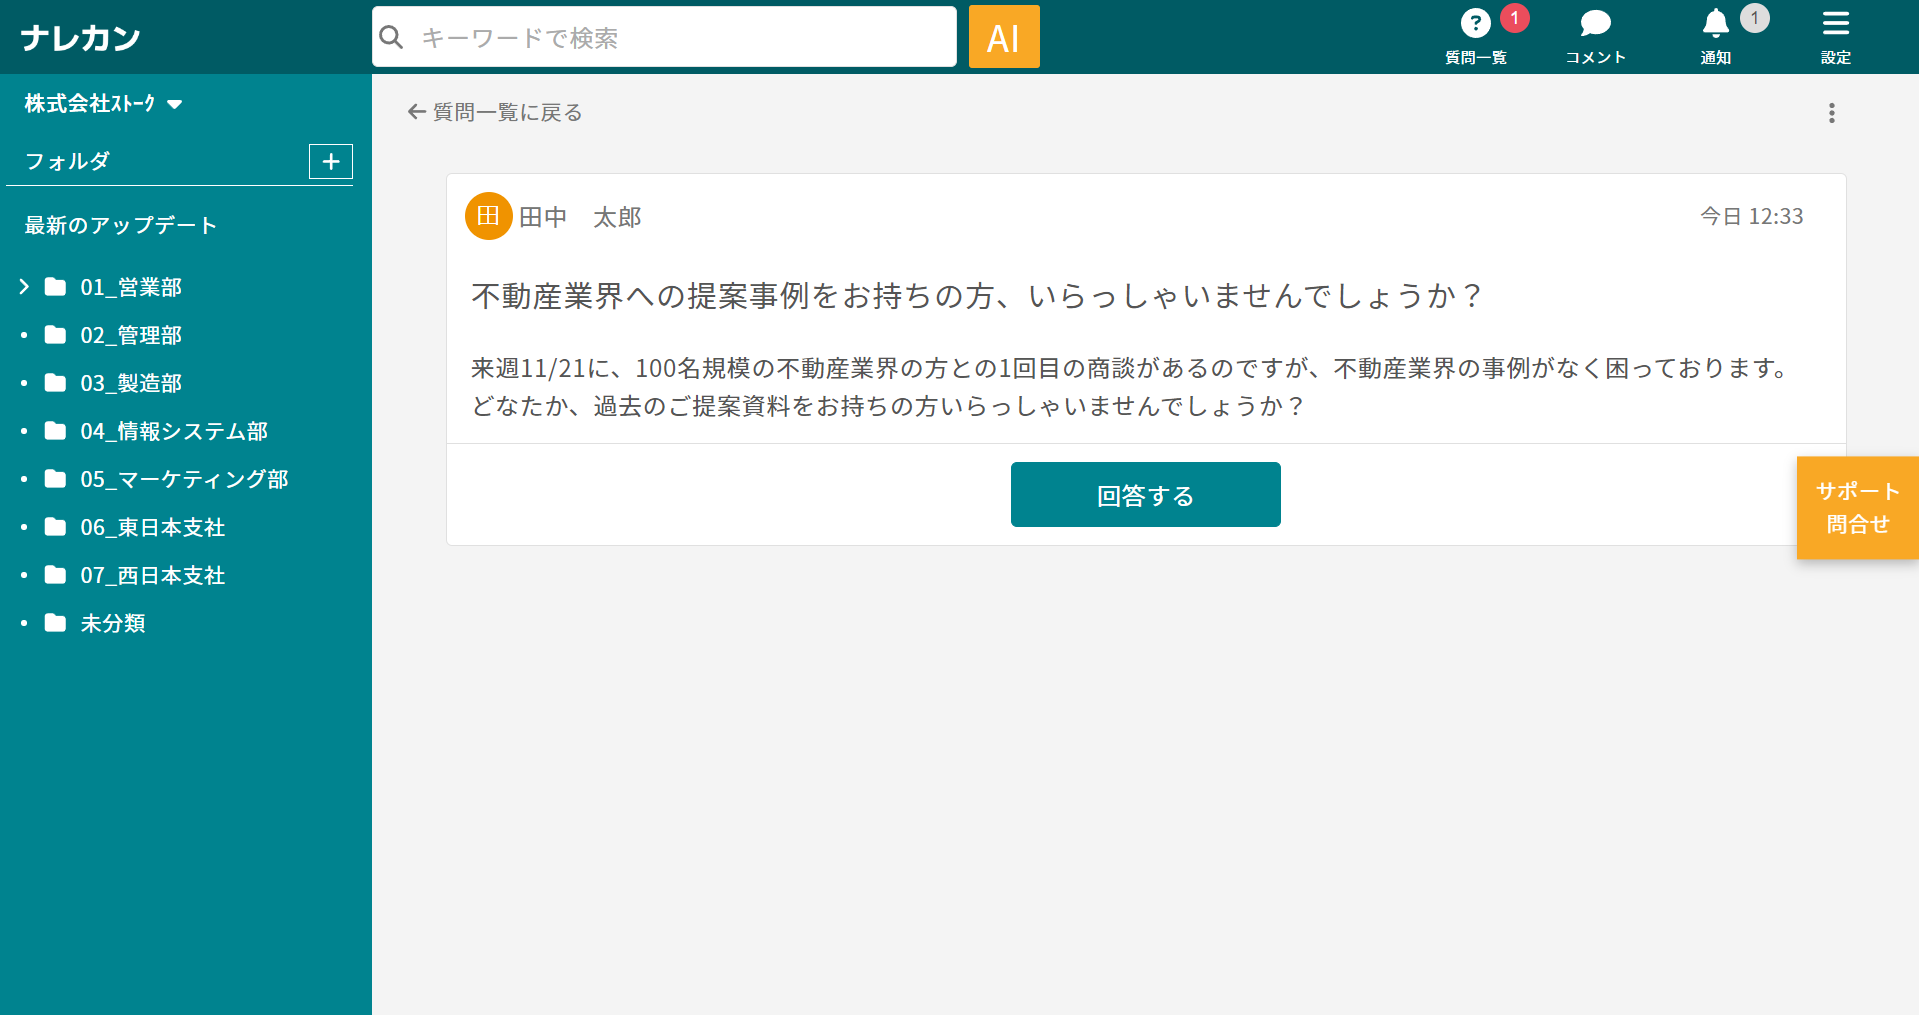Viewport: 1919px width, 1015px height.
Task: Open the 02_管理部 folder
Action: point(131,335)
